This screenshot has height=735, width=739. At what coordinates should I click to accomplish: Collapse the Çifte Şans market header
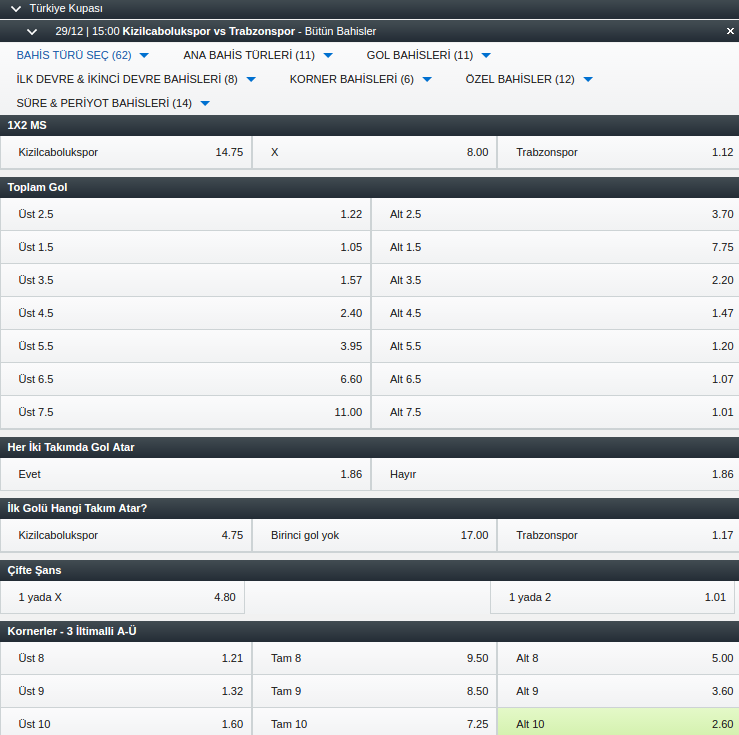[370, 570]
